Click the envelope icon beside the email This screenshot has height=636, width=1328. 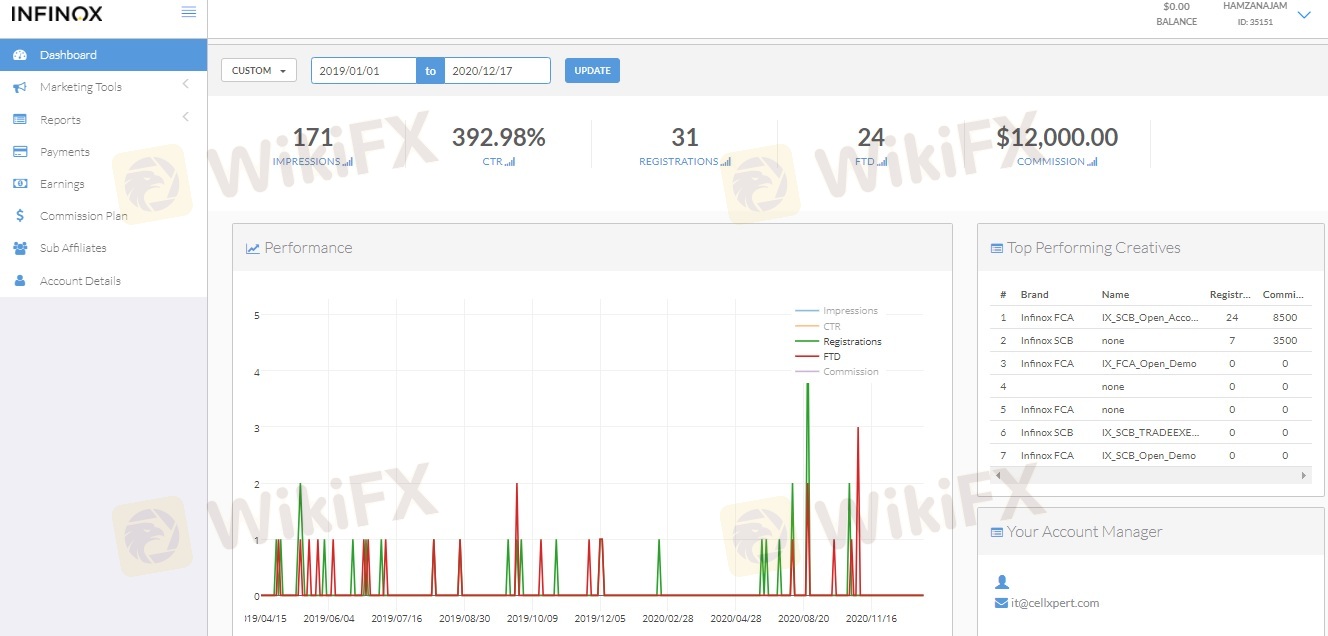(1002, 603)
